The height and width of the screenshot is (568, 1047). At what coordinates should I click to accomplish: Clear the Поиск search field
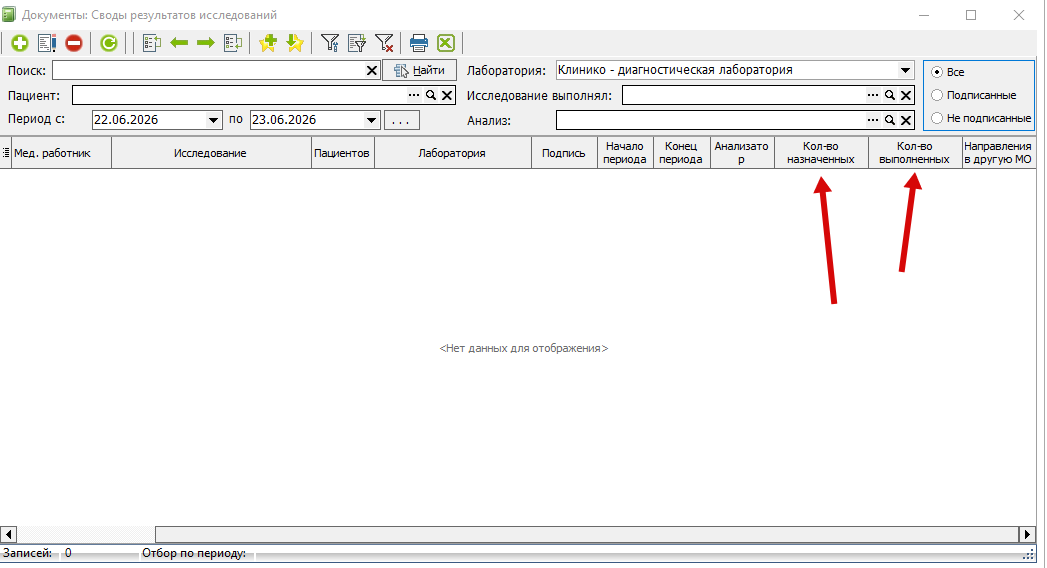pos(372,70)
